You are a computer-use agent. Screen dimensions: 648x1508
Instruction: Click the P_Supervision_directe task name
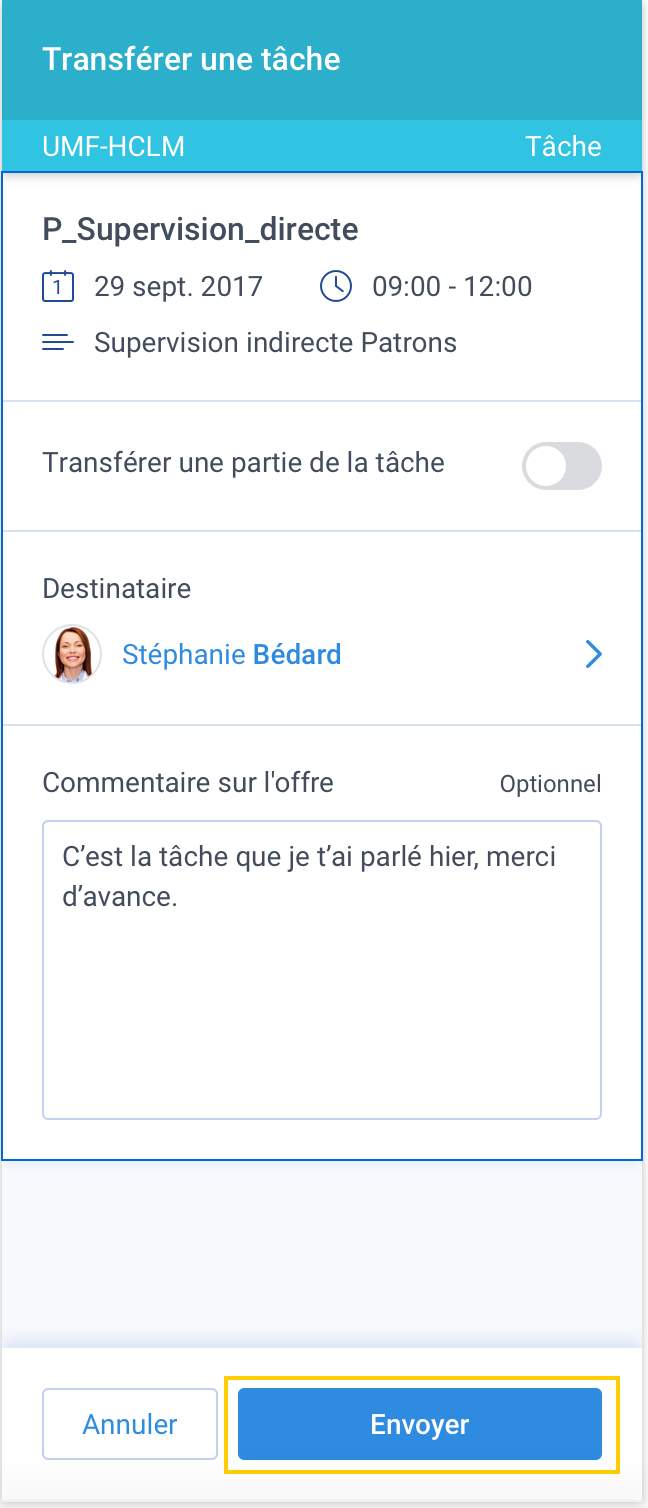[200, 230]
